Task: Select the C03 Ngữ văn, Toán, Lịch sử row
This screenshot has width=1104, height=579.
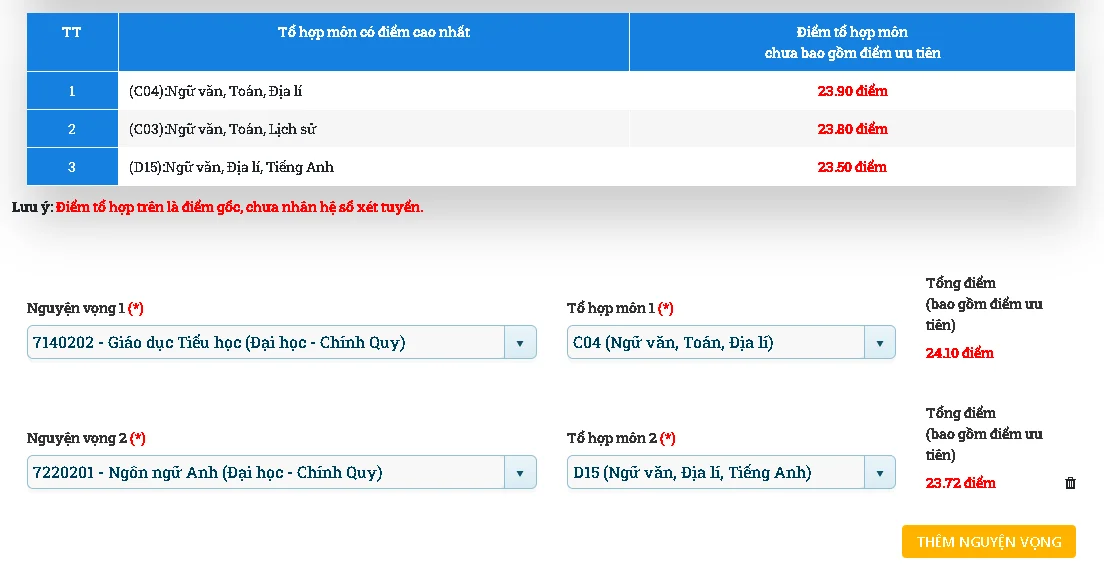Action: point(222,129)
